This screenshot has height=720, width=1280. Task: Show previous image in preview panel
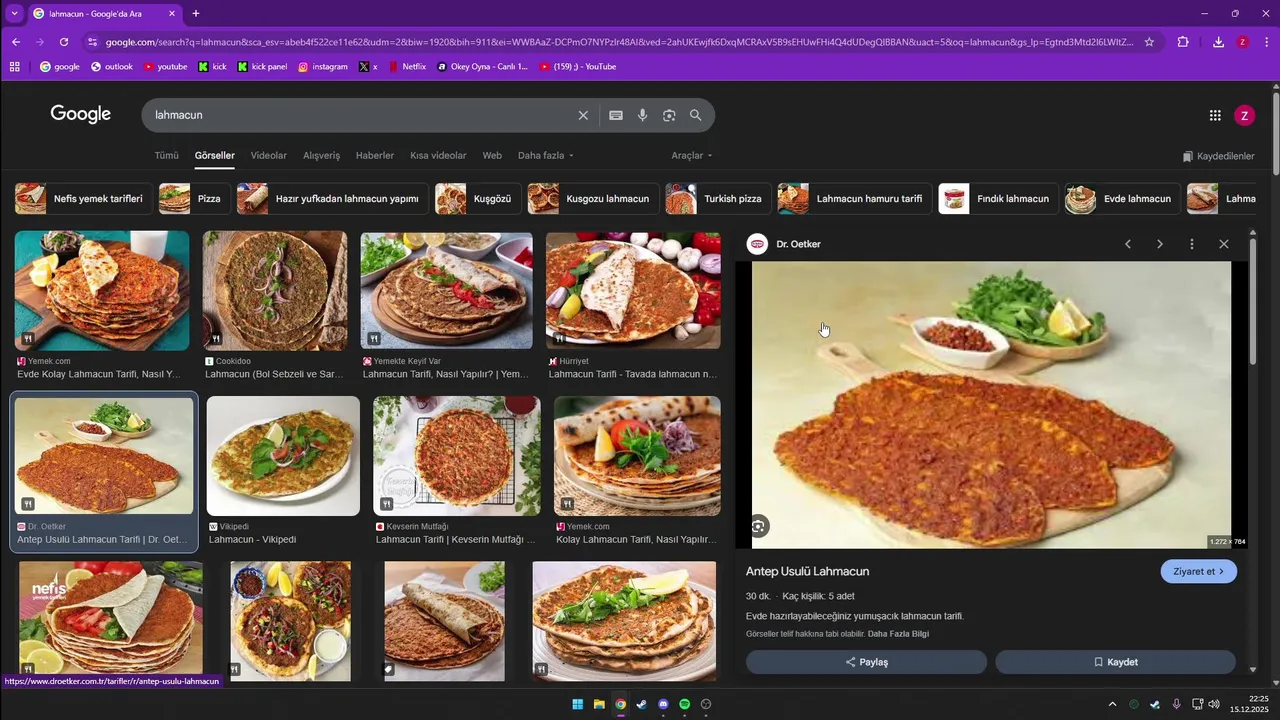tap(1128, 244)
